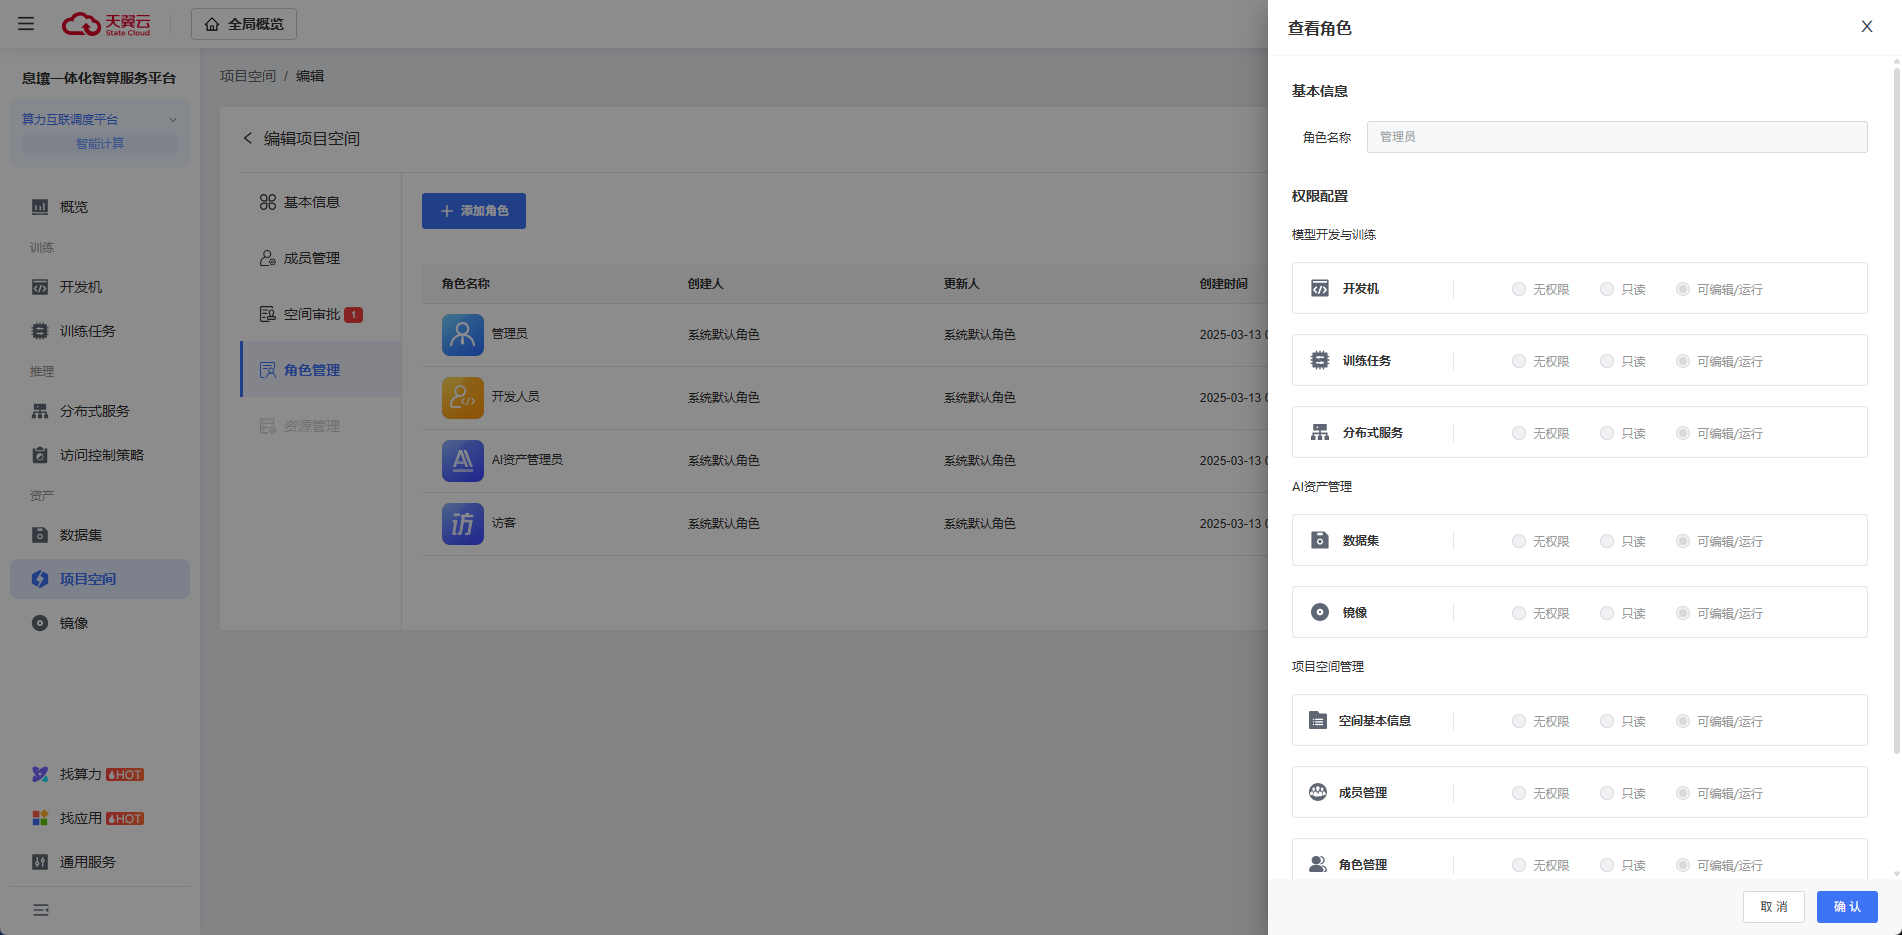The image size is (1902, 935).
Task: Click the 数据集 icon in the sidebar
Action: coord(40,535)
